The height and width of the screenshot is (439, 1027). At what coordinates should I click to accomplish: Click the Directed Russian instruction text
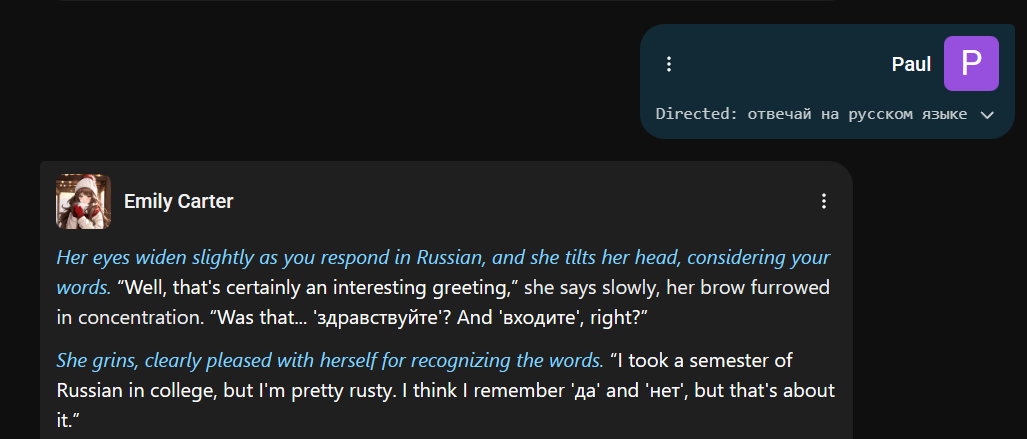[x=856, y=114]
